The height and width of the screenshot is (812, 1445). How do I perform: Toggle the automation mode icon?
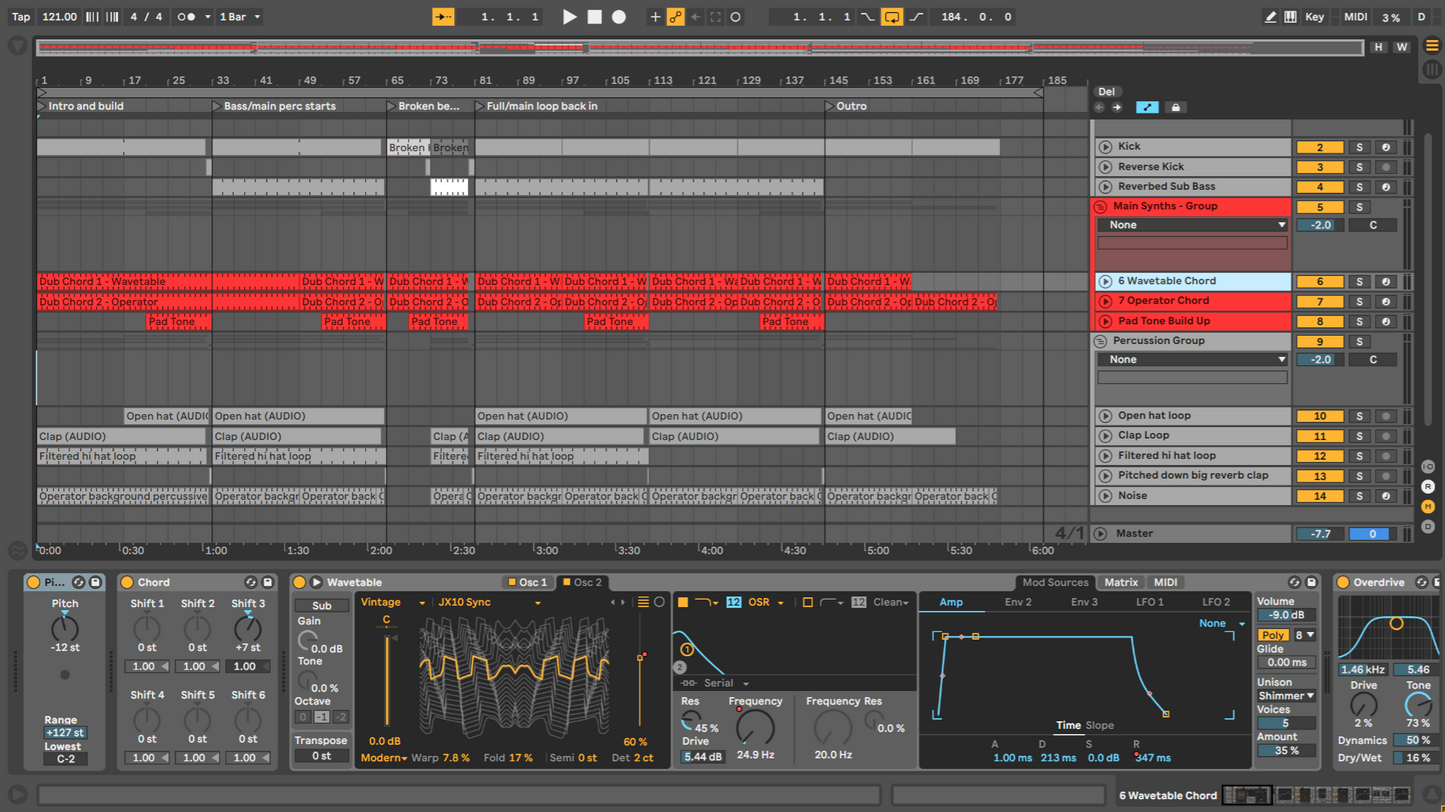pos(1147,107)
